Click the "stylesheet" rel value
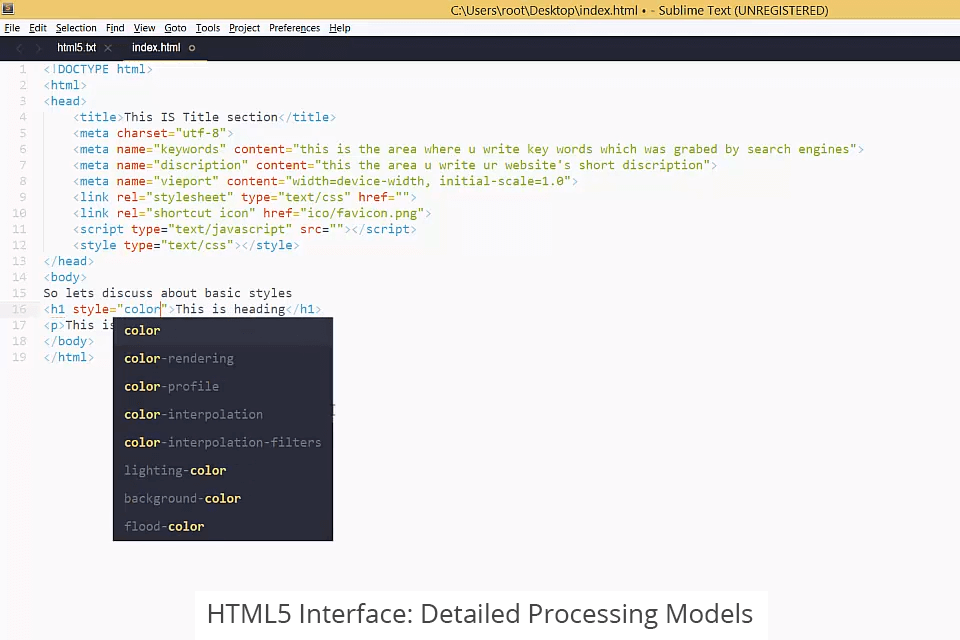The image size is (960, 640). click(190, 197)
